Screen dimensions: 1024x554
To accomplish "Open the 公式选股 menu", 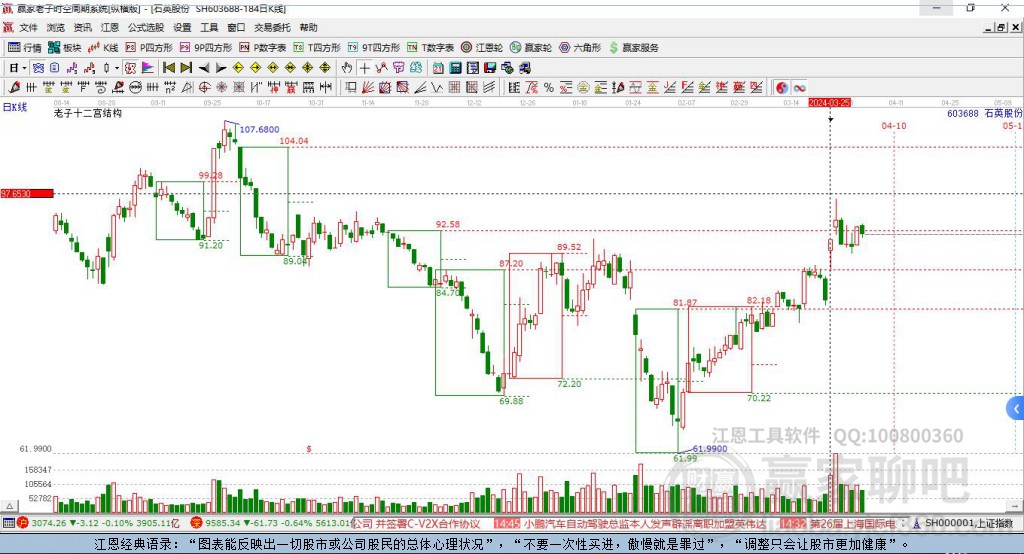I will point(146,27).
